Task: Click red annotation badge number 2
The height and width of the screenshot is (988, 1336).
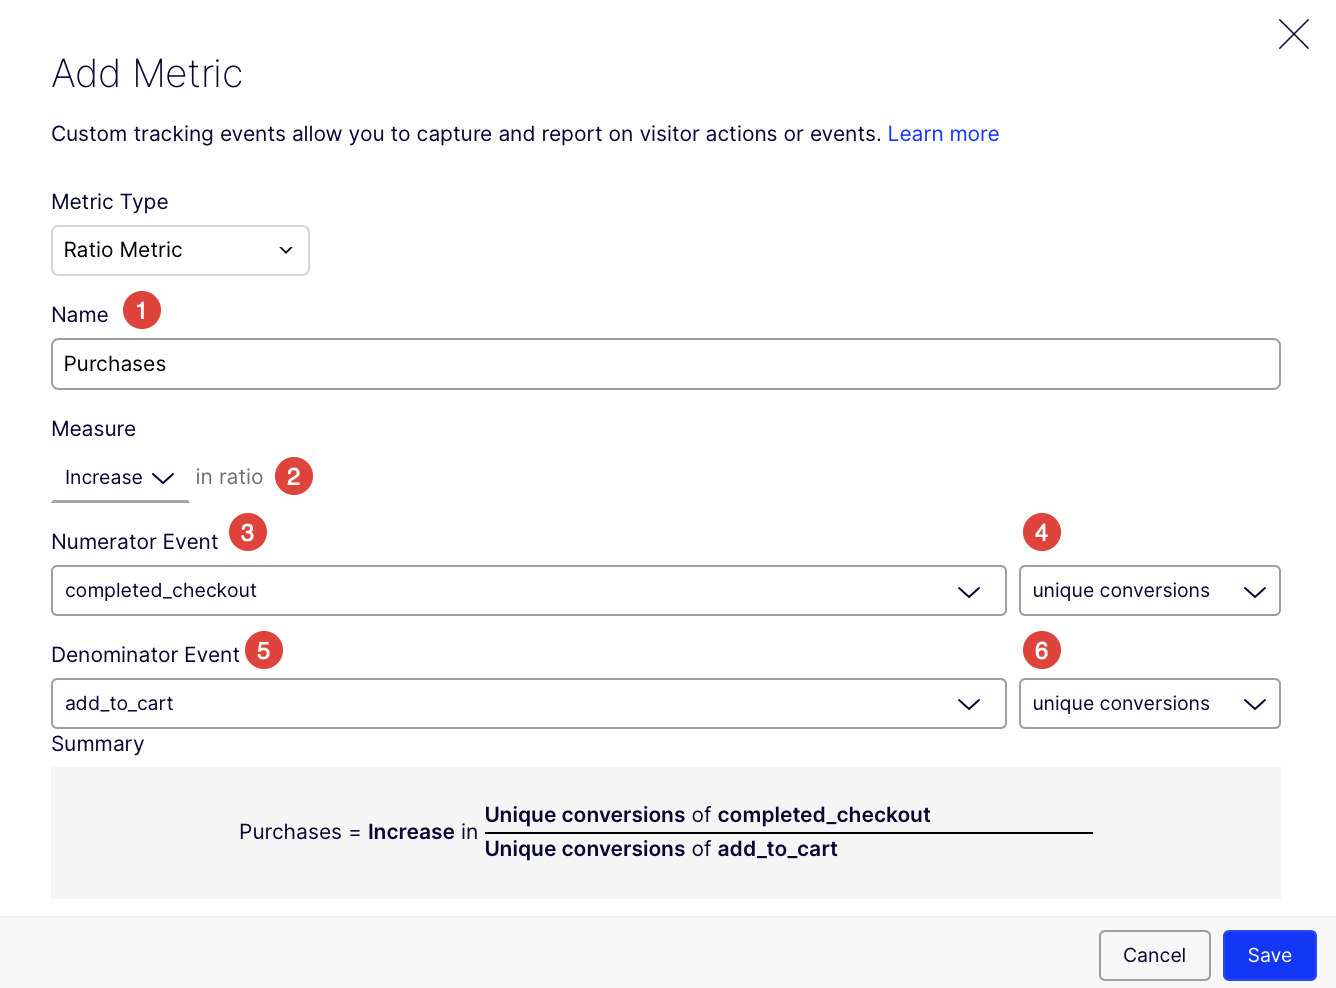Action: tap(294, 476)
